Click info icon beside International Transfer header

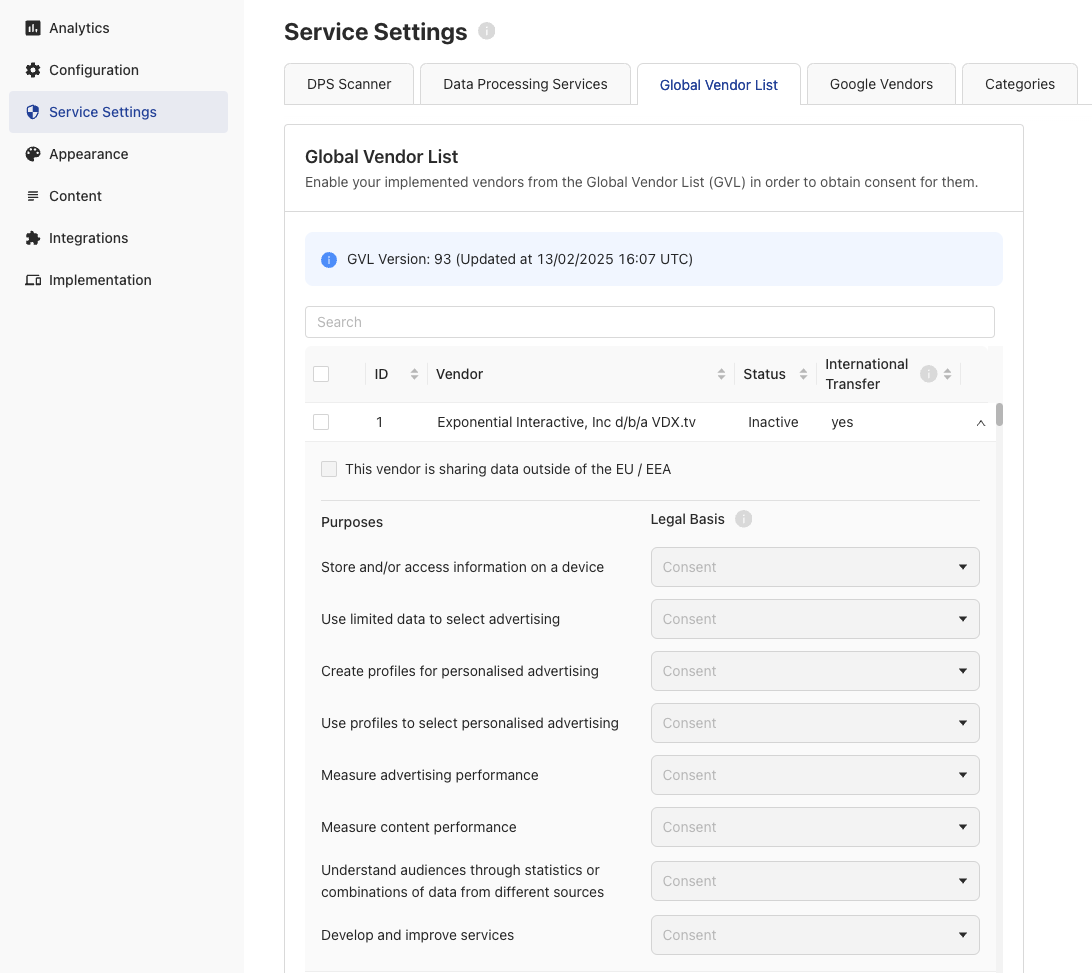click(928, 374)
